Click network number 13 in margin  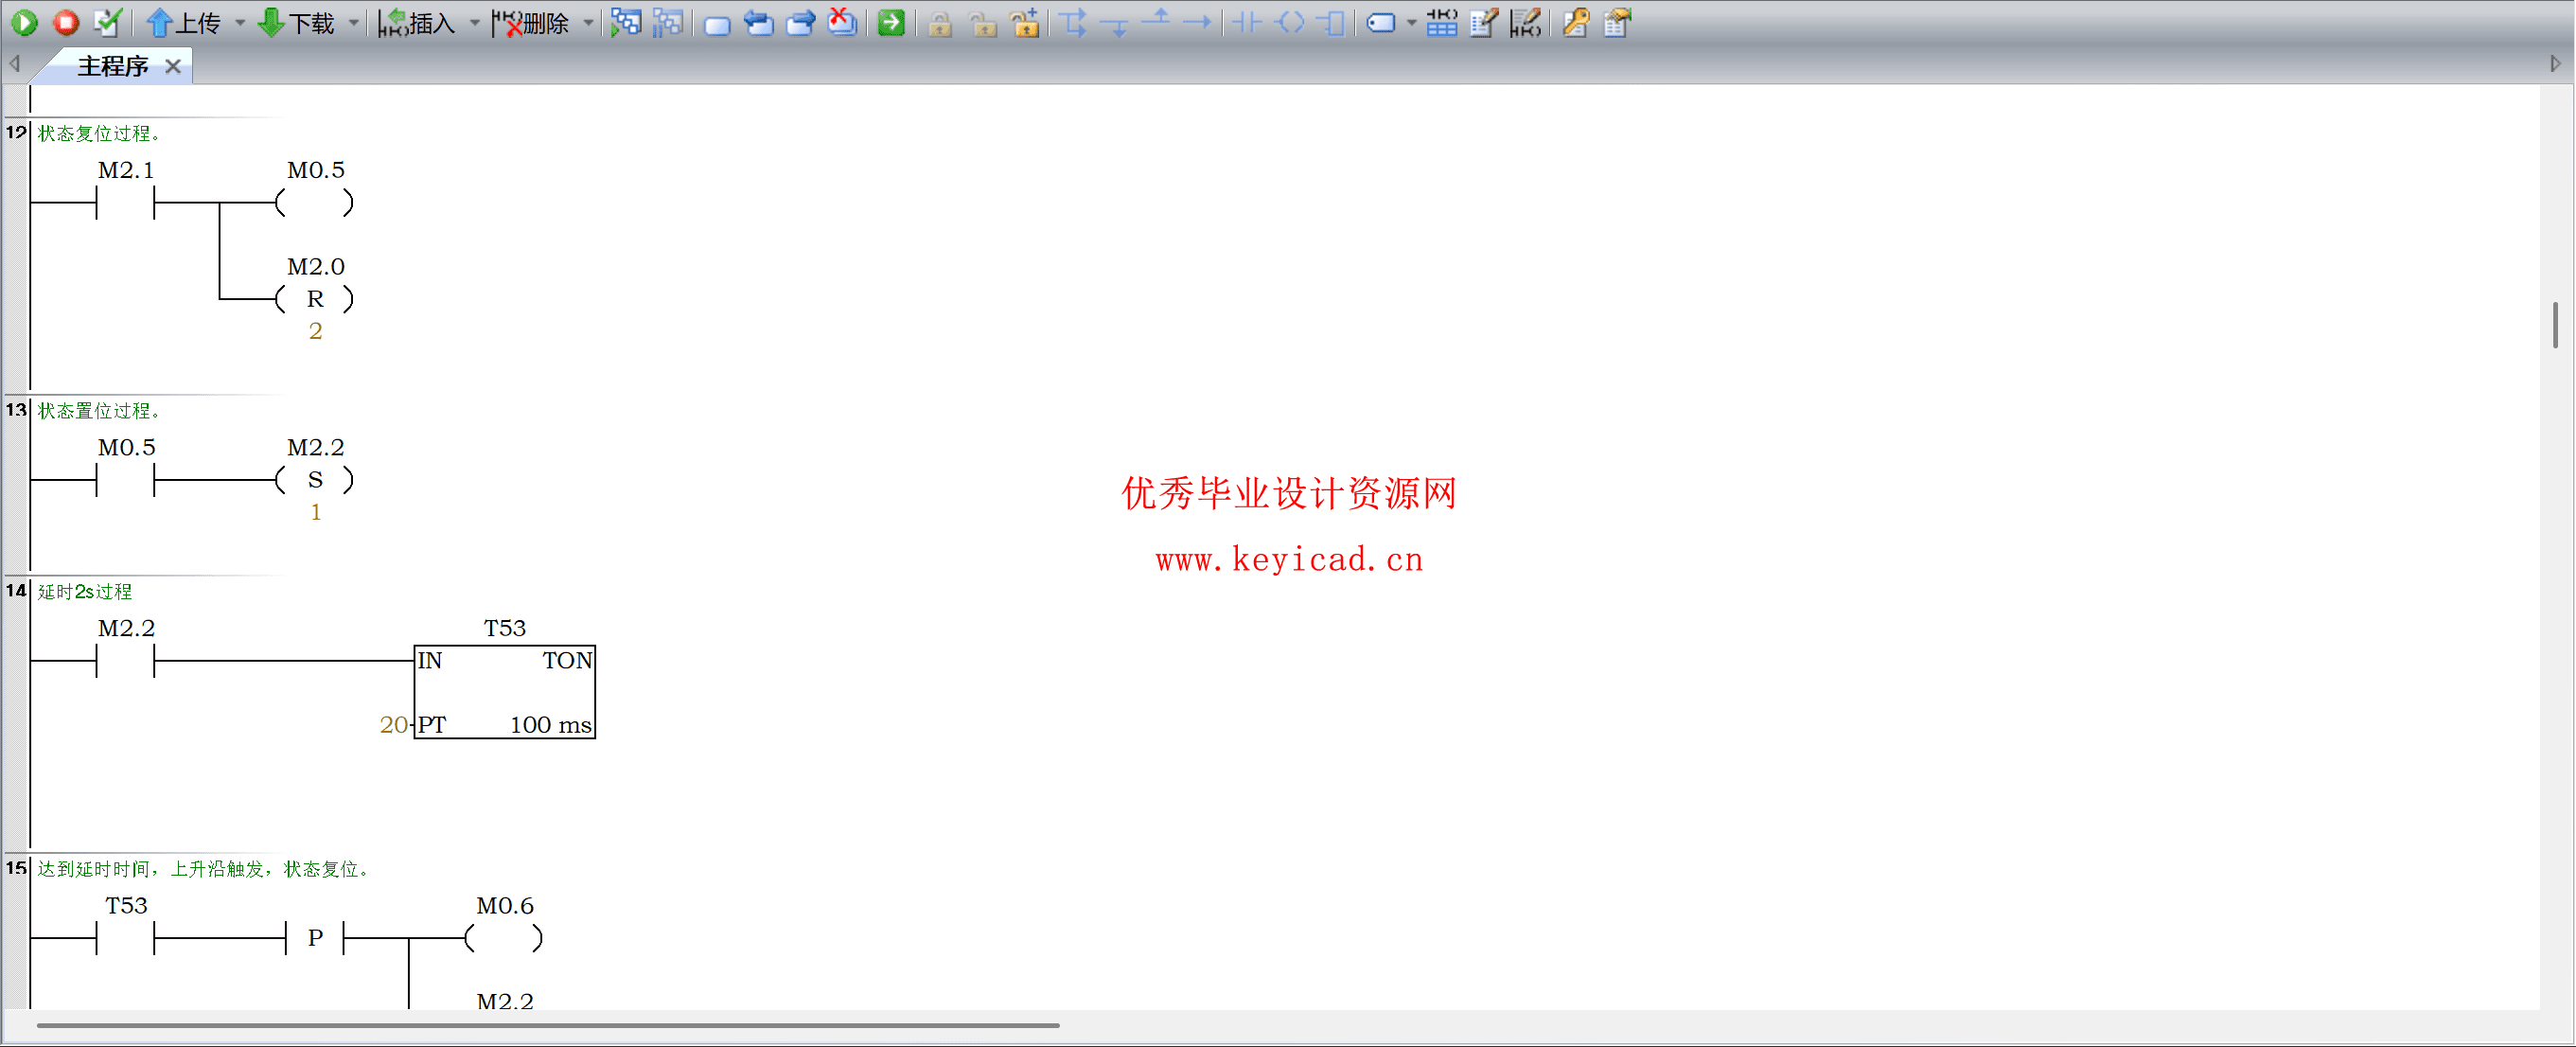(16, 410)
